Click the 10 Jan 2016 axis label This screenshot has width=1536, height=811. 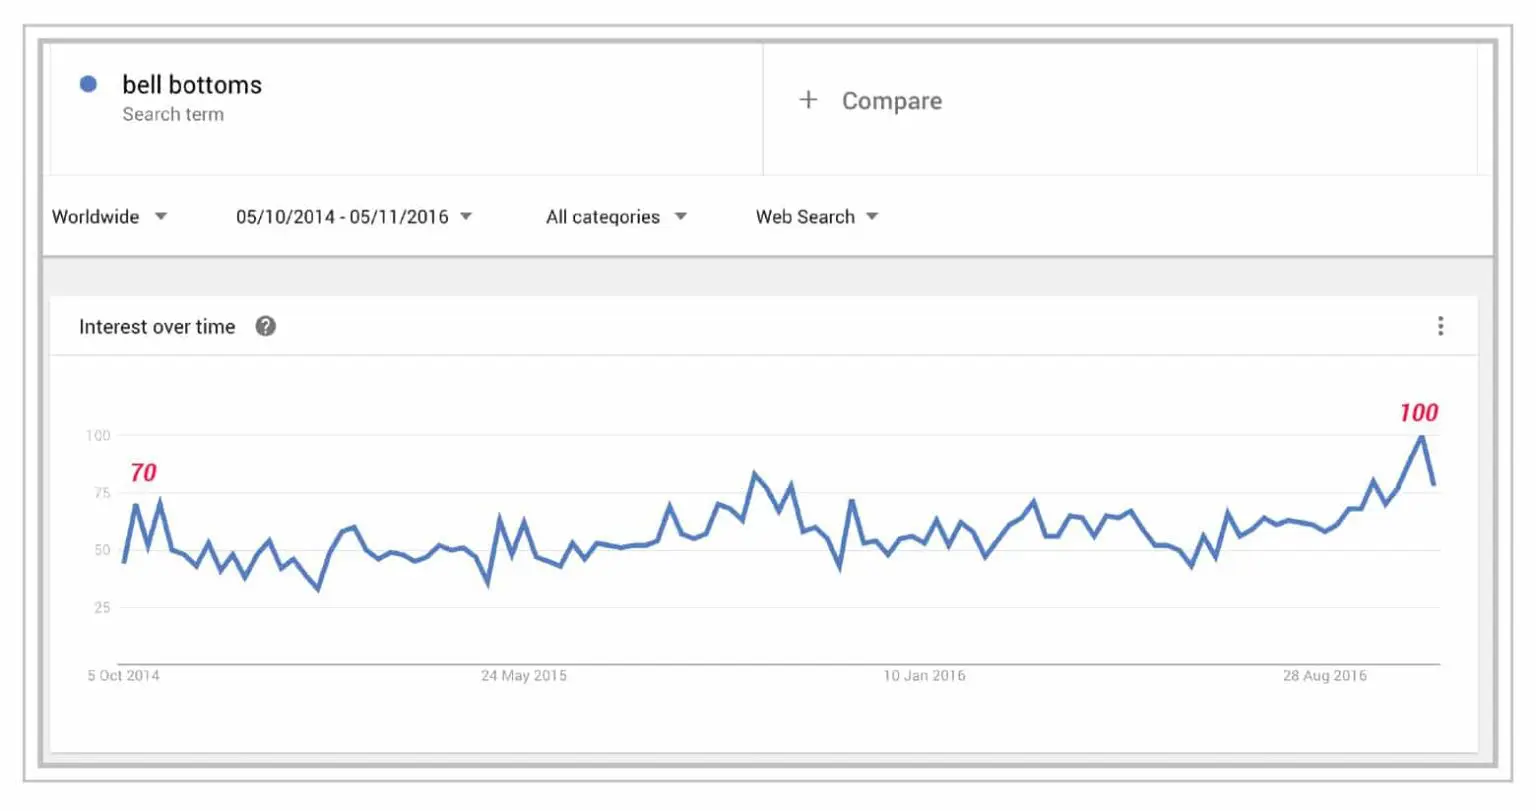[x=924, y=676]
